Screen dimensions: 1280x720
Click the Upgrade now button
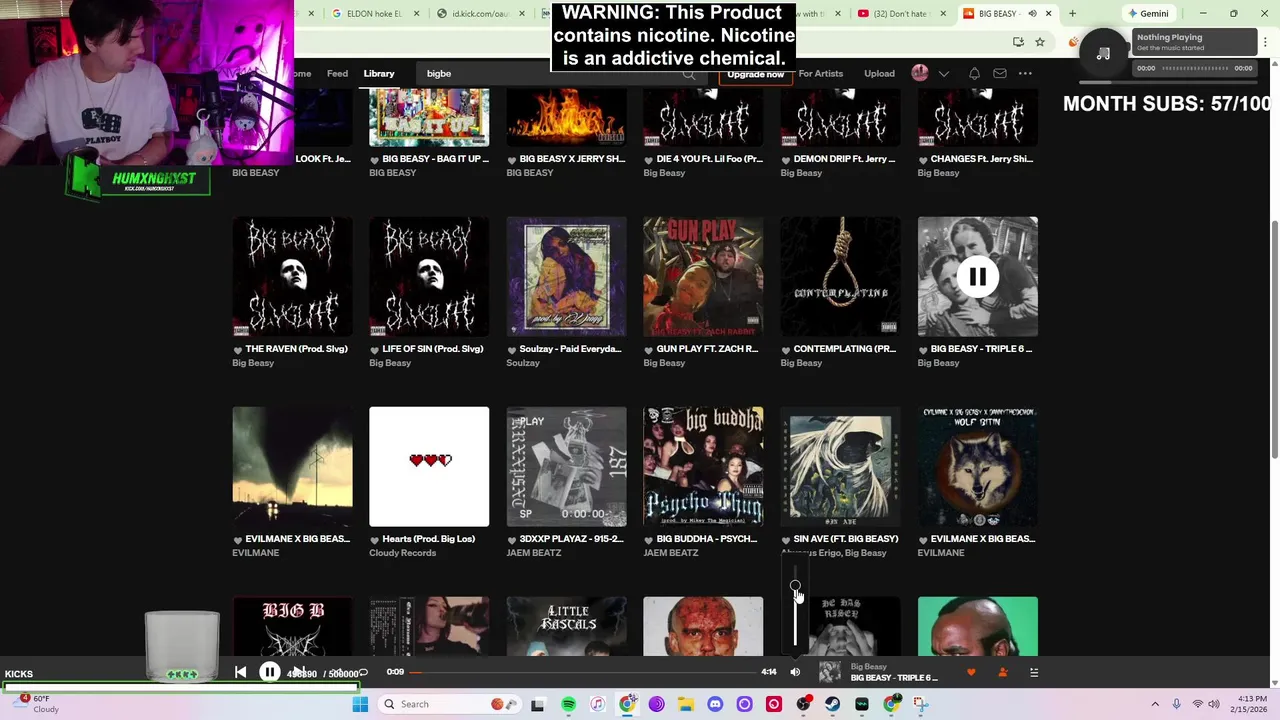tap(755, 76)
